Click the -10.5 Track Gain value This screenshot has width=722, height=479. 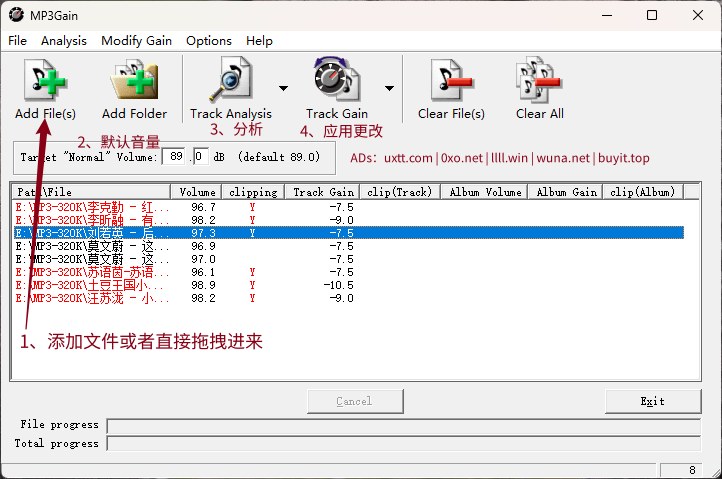pyautogui.click(x=338, y=286)
